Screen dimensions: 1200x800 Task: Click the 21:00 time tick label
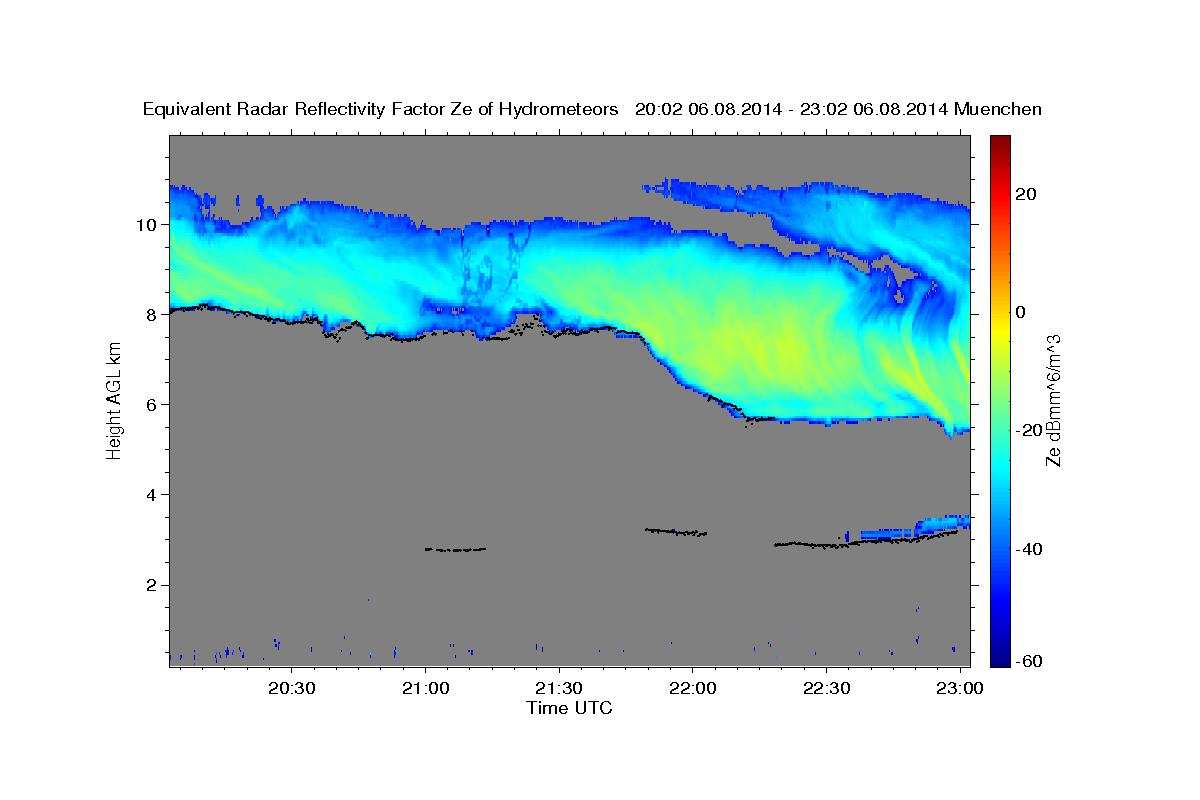425,689
